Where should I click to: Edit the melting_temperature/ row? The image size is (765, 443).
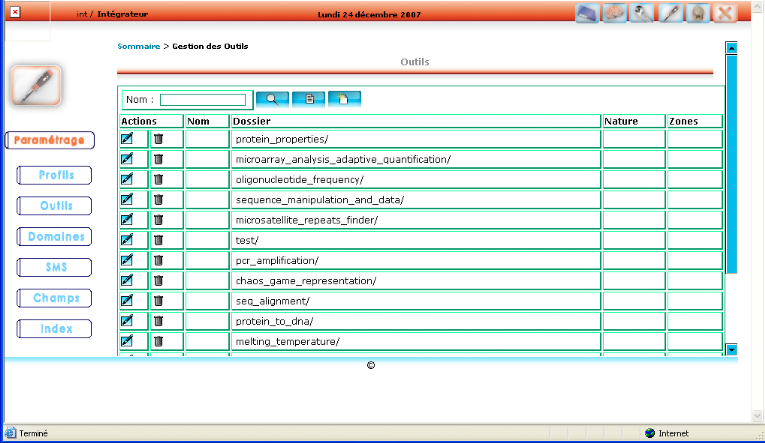[127, 341]
